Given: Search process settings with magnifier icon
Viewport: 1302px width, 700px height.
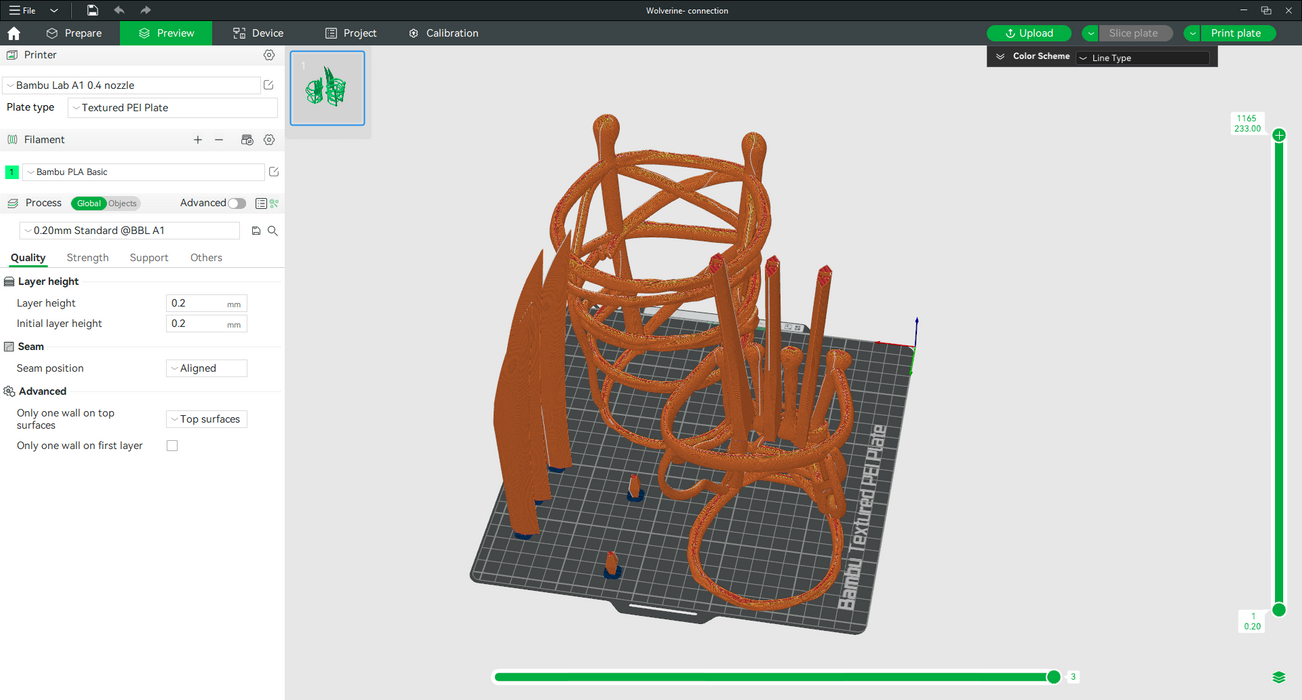Looking at the screenshot, I should click(x=273, y=231).
